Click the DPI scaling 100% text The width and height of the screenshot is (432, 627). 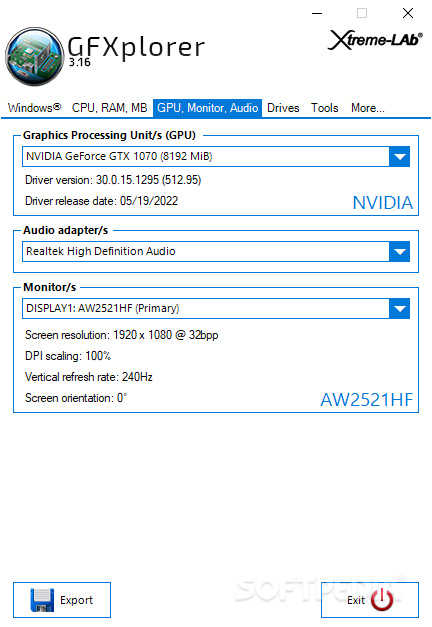tap(68, 355)
